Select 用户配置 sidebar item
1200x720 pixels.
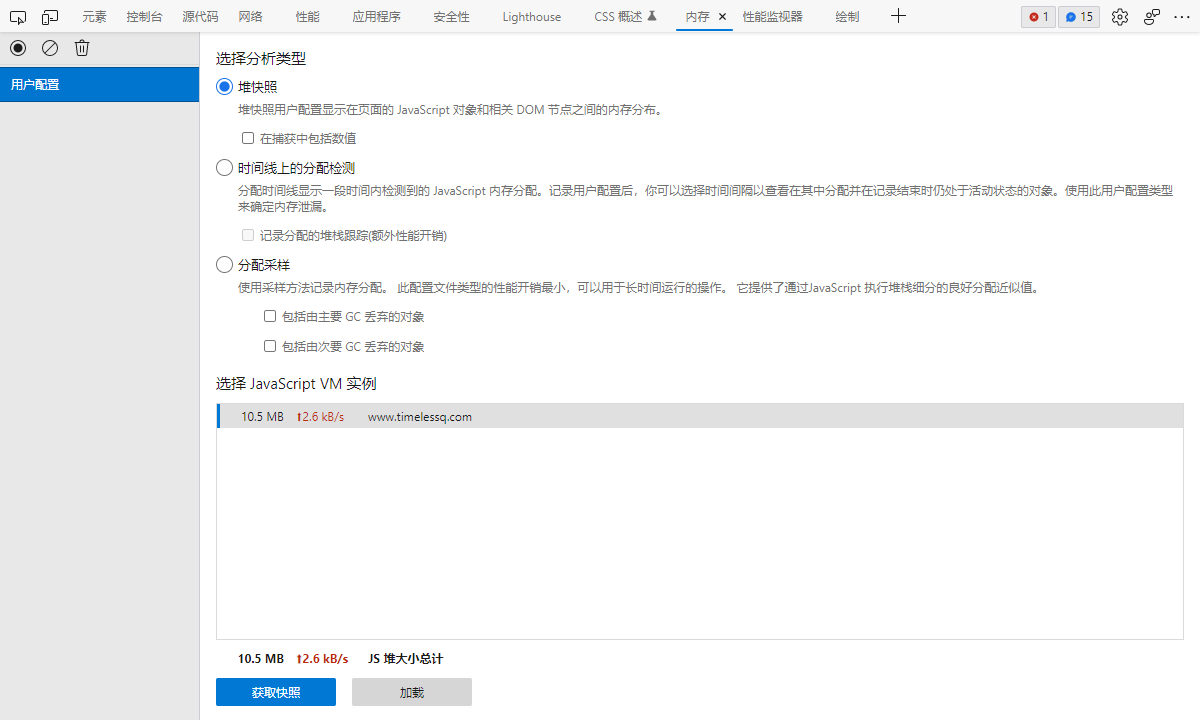(x=100, y=84)
